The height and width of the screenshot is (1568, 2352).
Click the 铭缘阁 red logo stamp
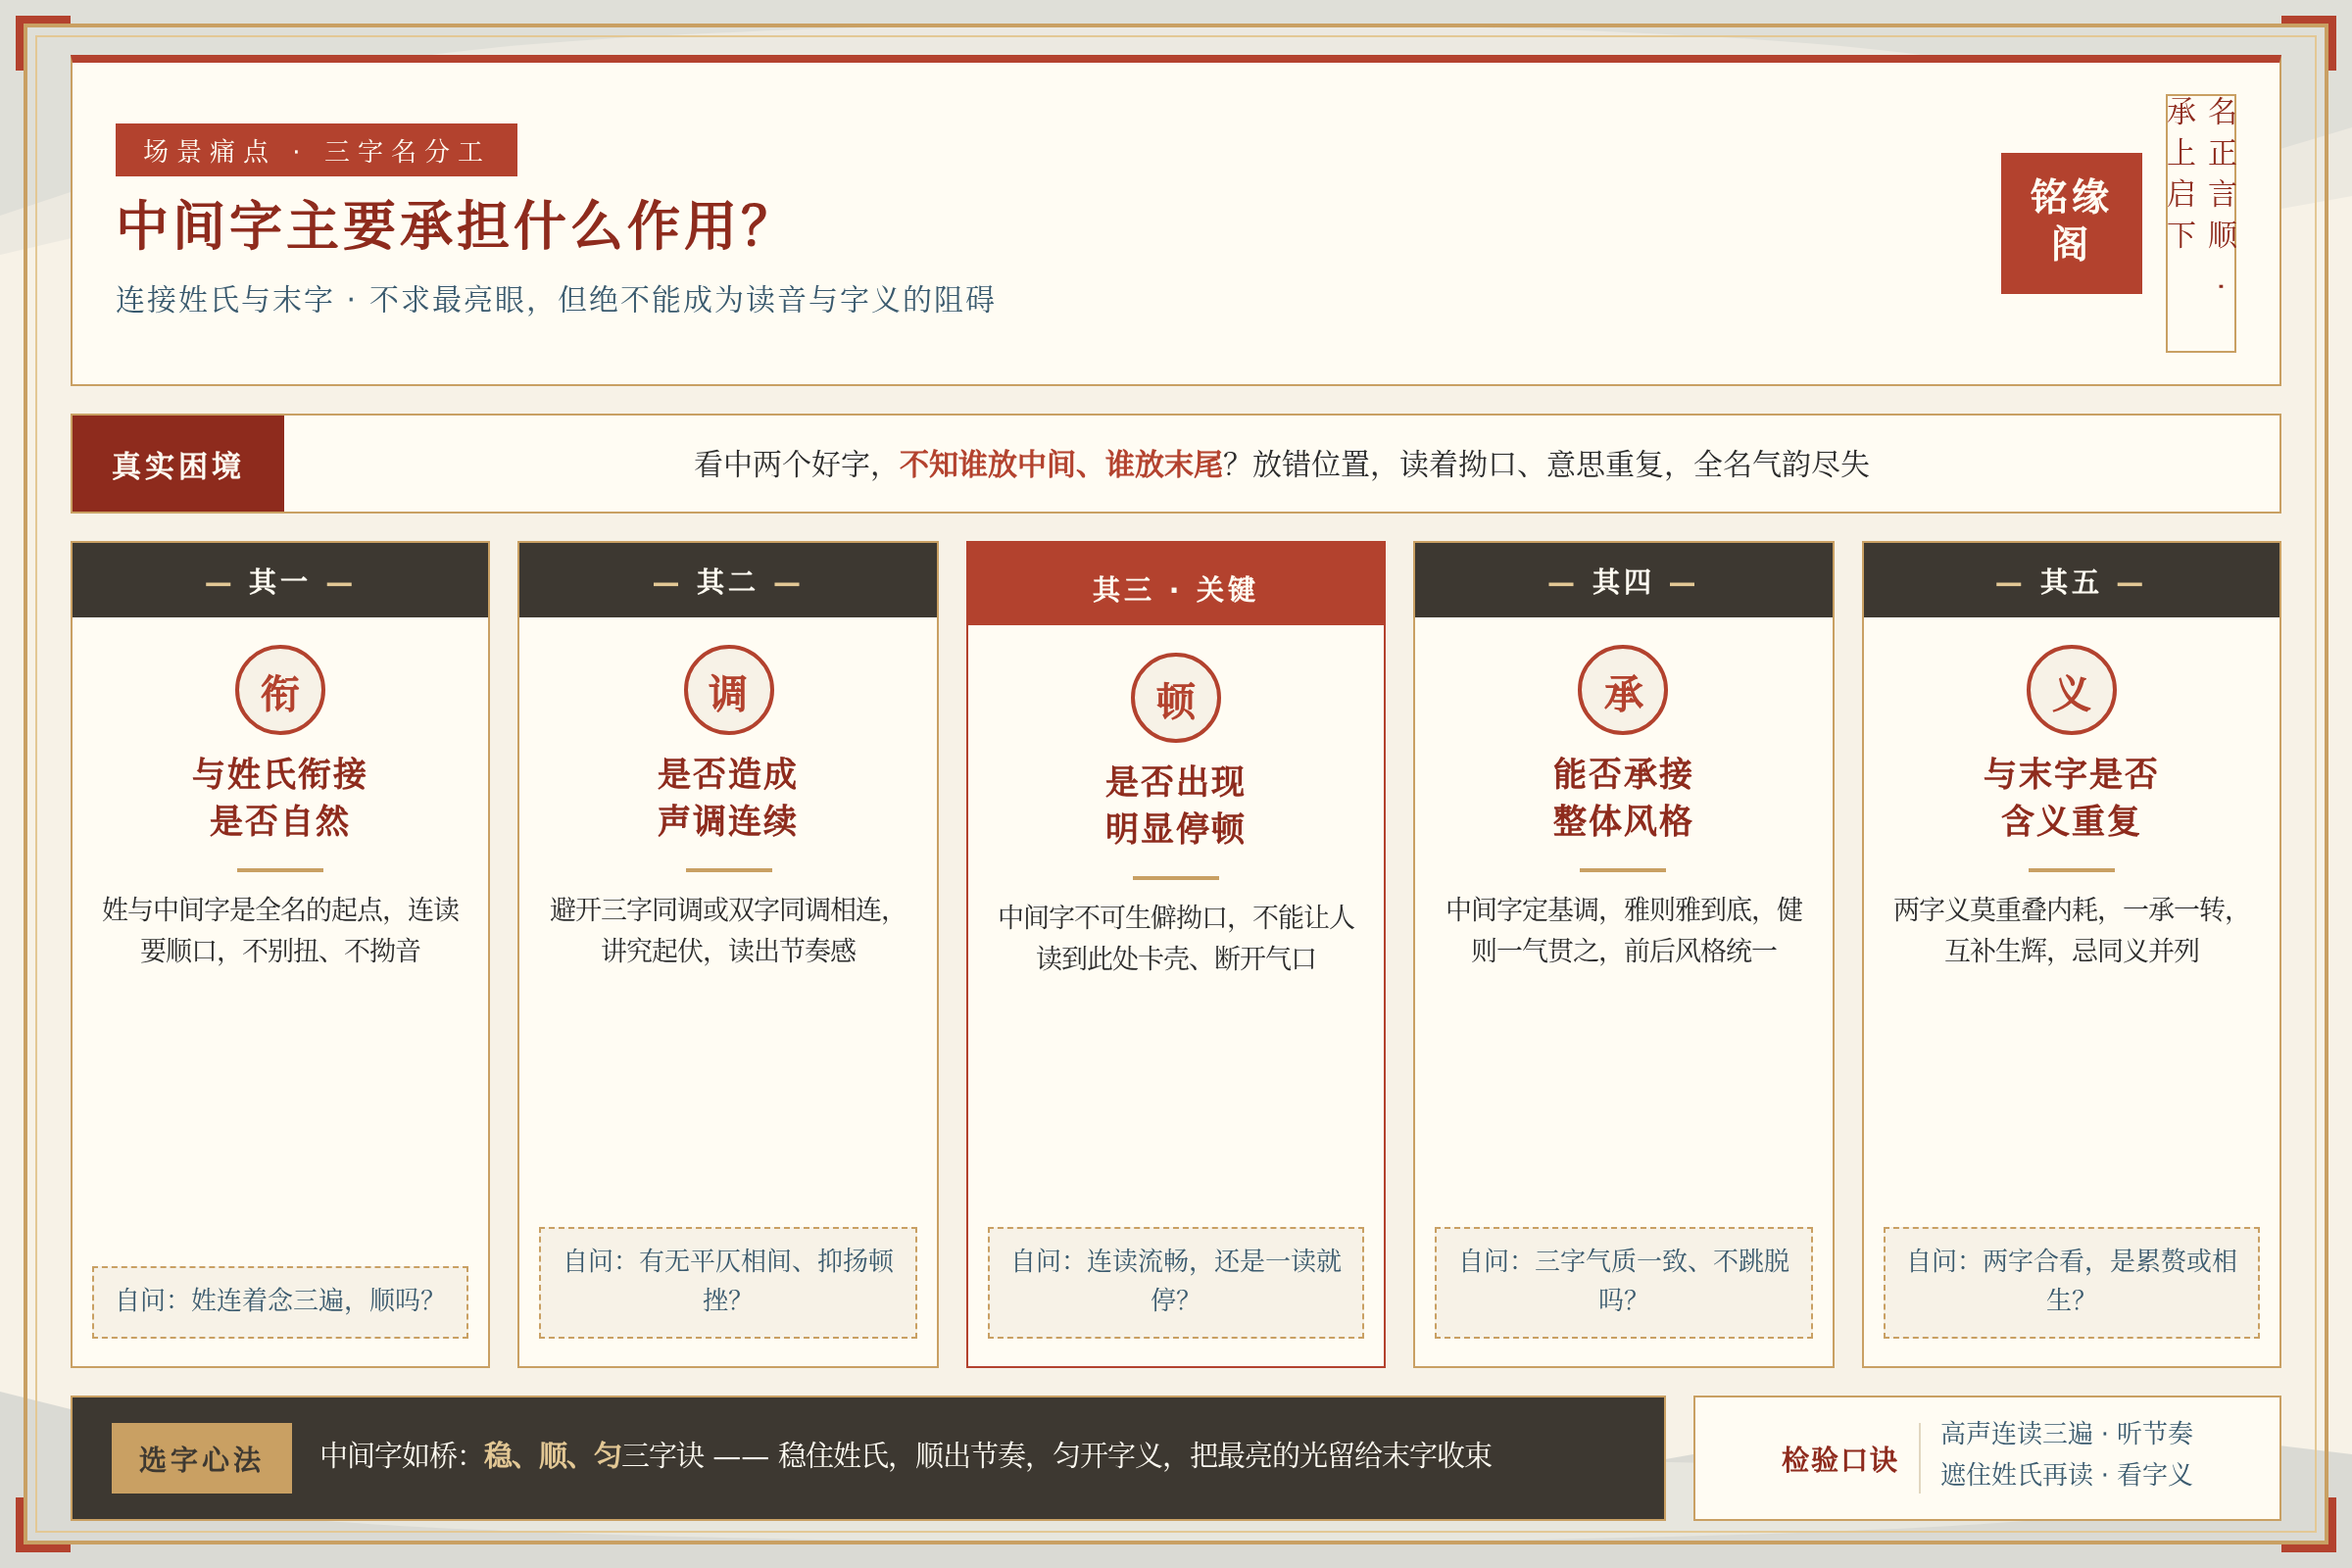pos(2071,223)
